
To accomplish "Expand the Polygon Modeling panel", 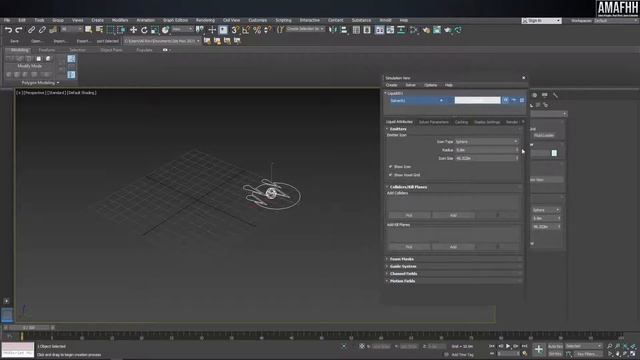I will click(x=40, y=83).
